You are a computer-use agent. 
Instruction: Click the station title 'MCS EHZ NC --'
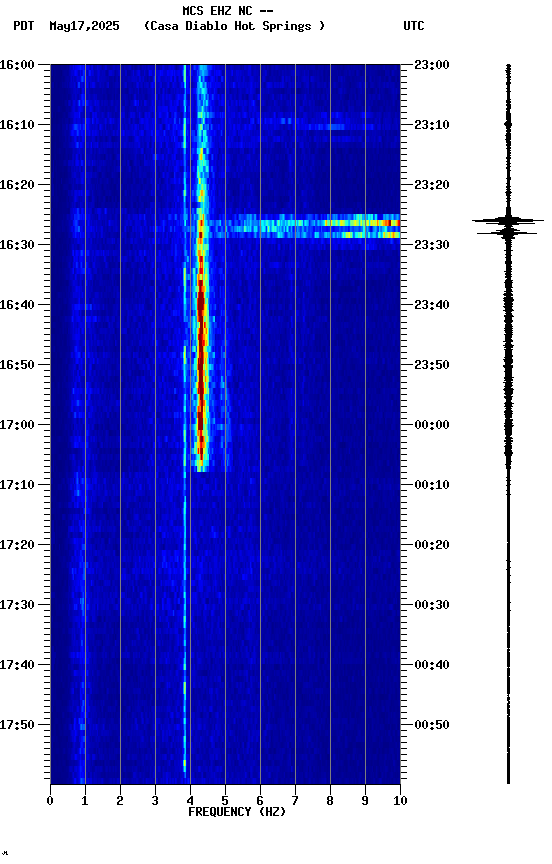tap(228, 10)
